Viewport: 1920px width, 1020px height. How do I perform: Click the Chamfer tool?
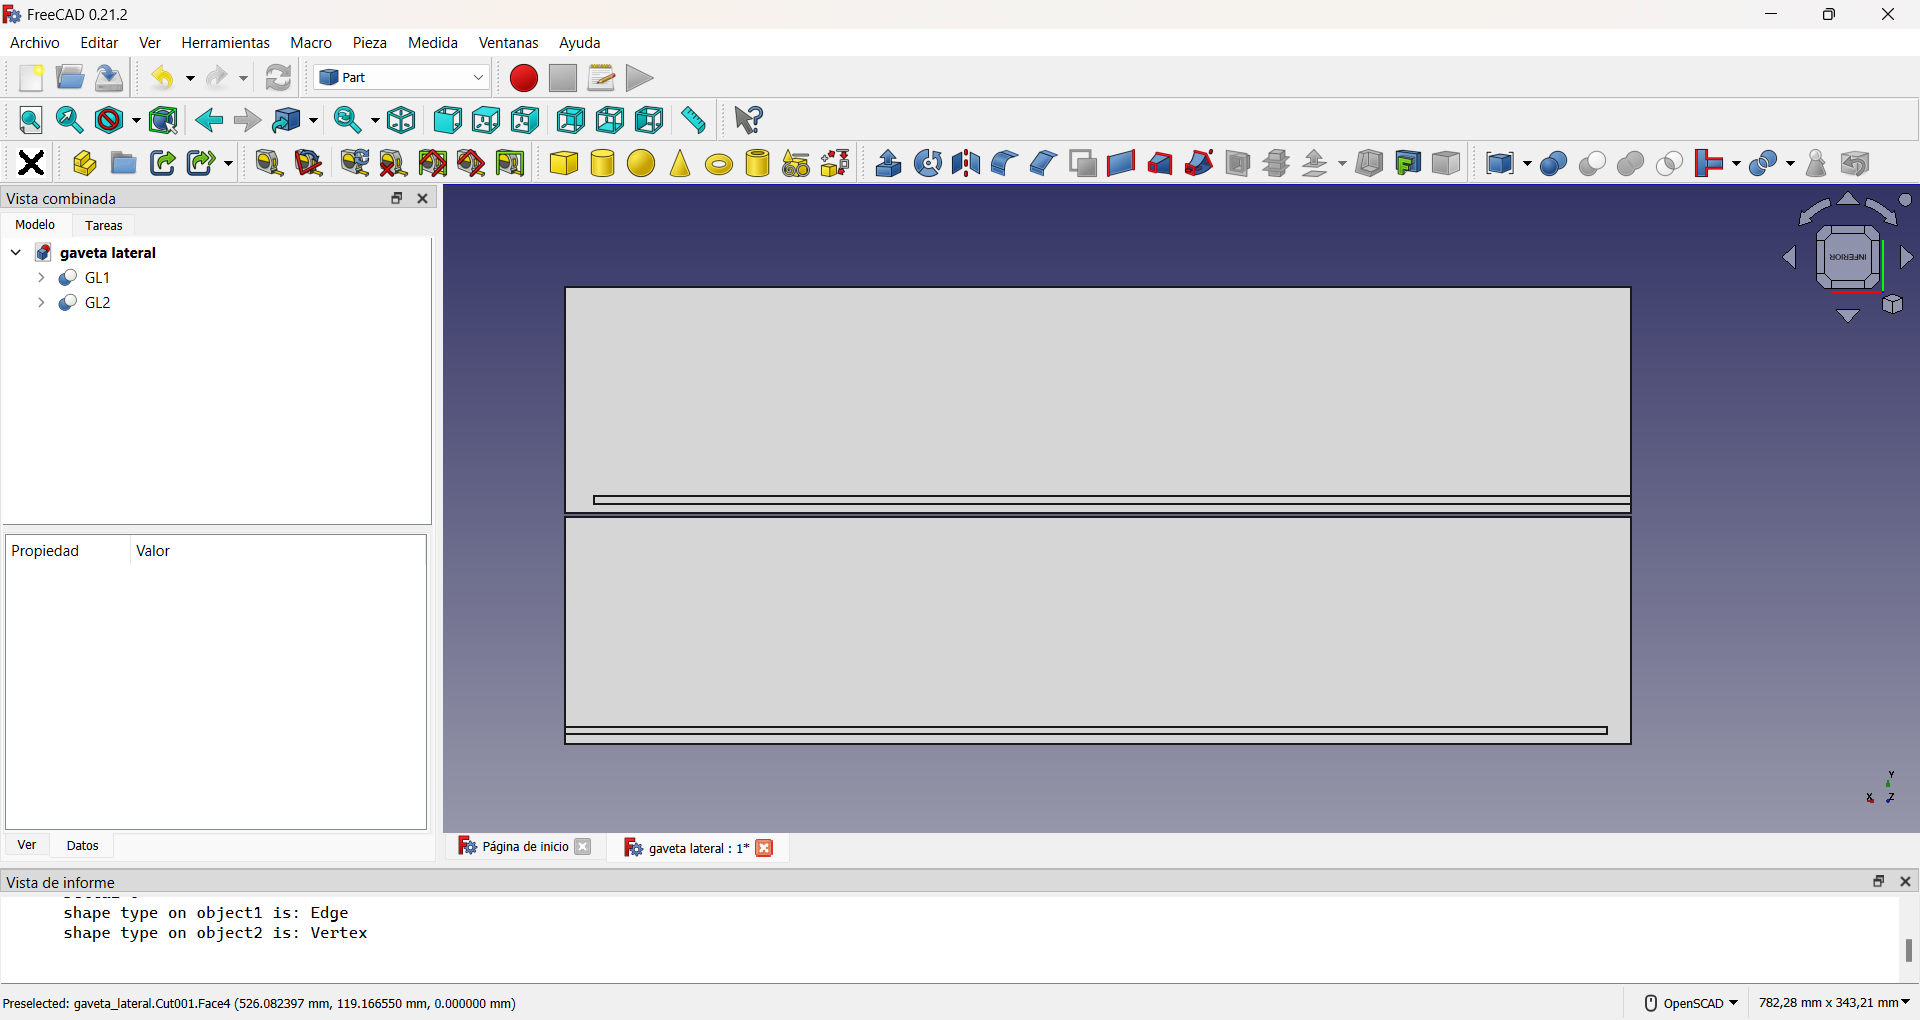(x=1043, y=163)
